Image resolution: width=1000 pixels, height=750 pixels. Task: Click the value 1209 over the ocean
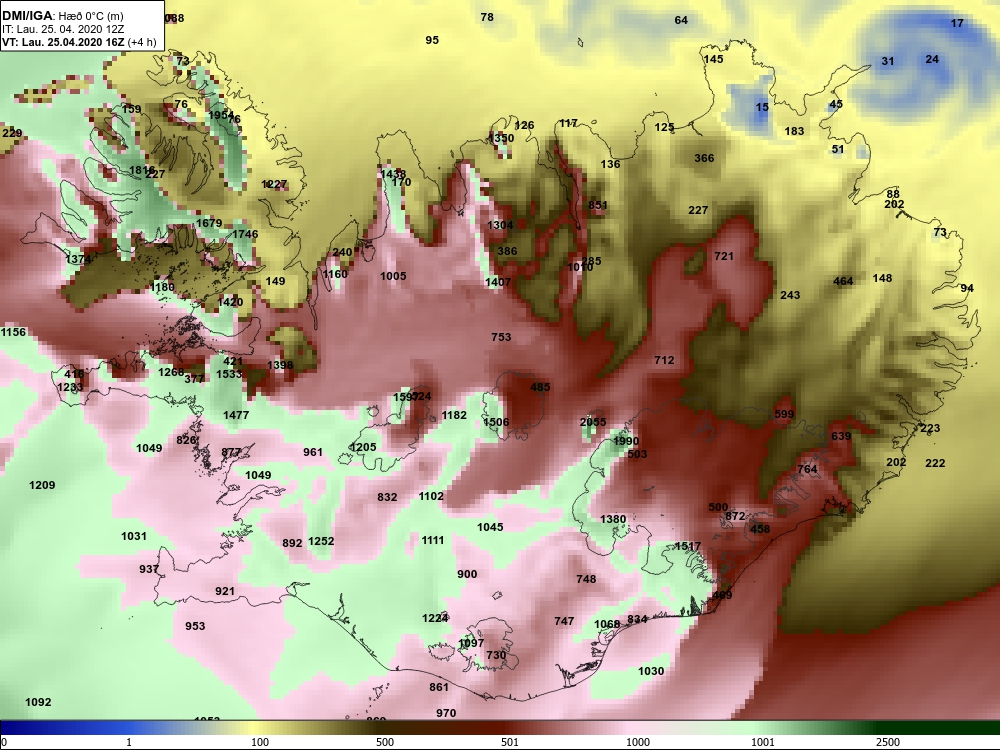(x=42, y=485)
